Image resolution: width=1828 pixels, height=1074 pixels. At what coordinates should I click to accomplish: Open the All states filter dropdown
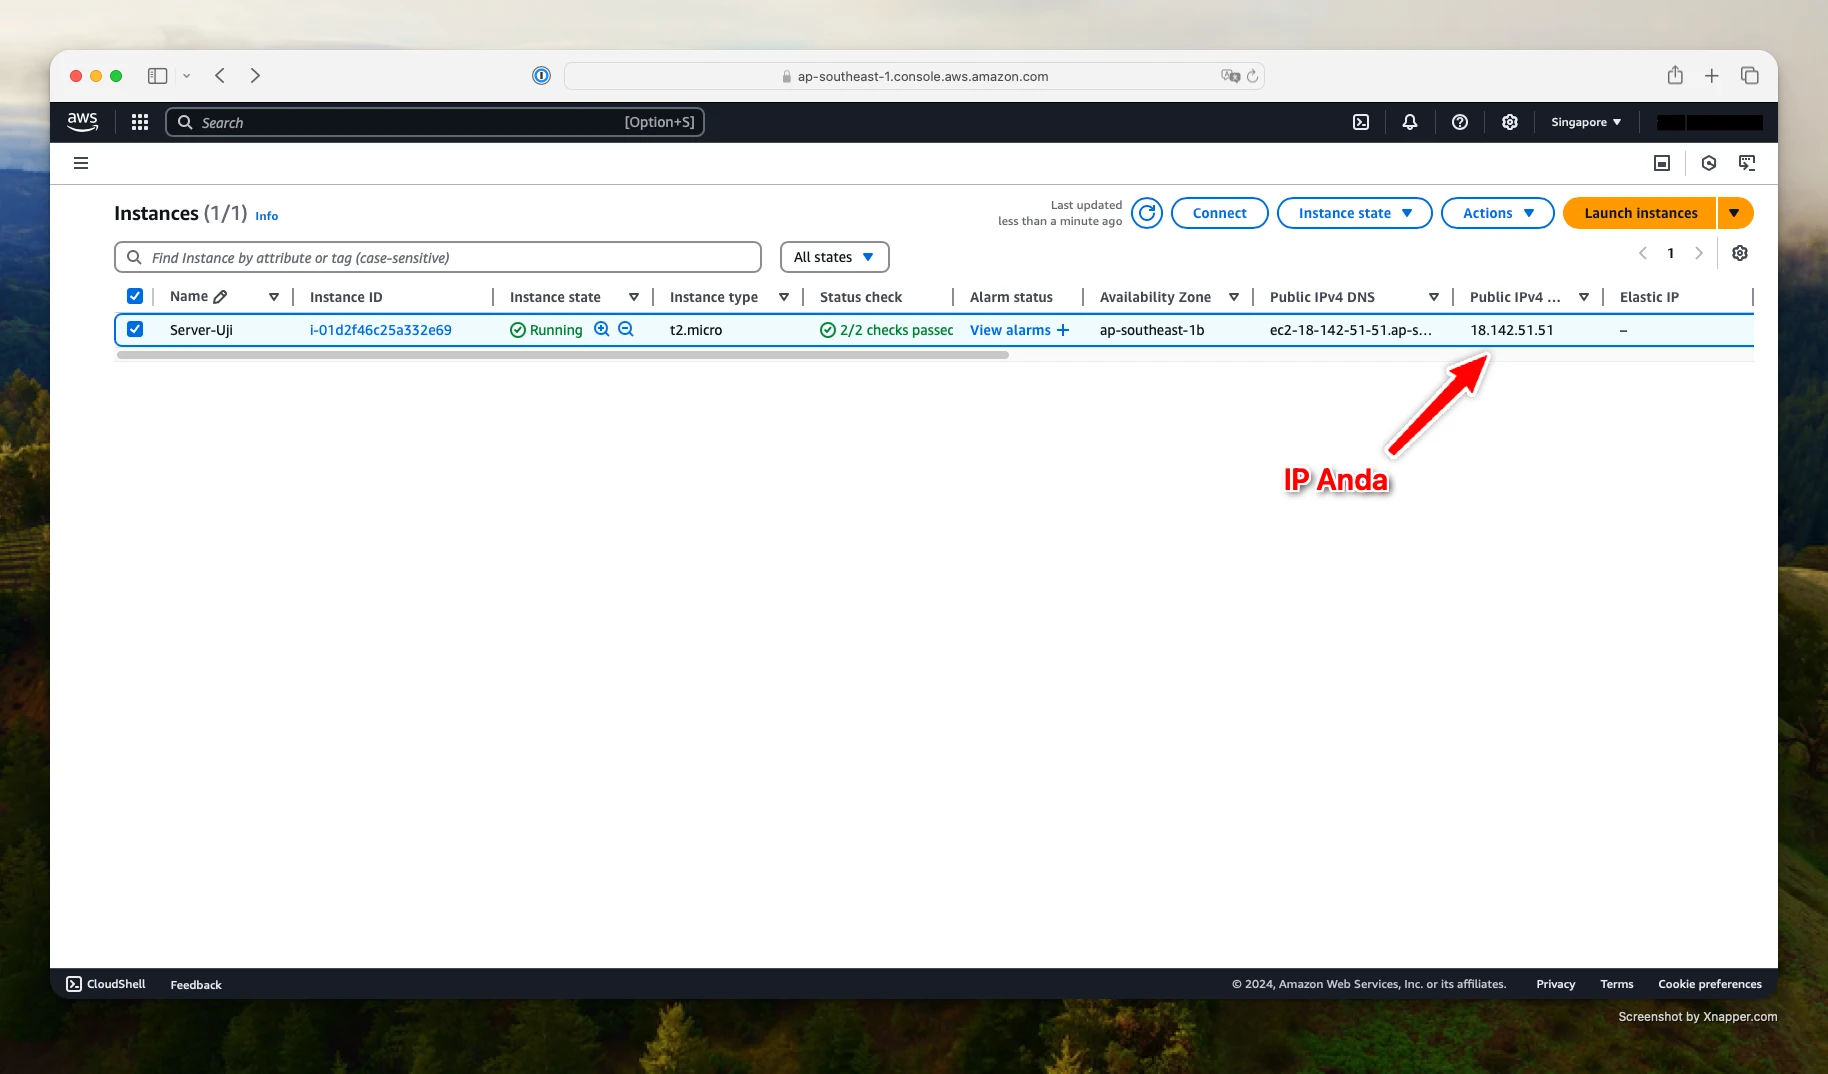click(x=835, y=257)
